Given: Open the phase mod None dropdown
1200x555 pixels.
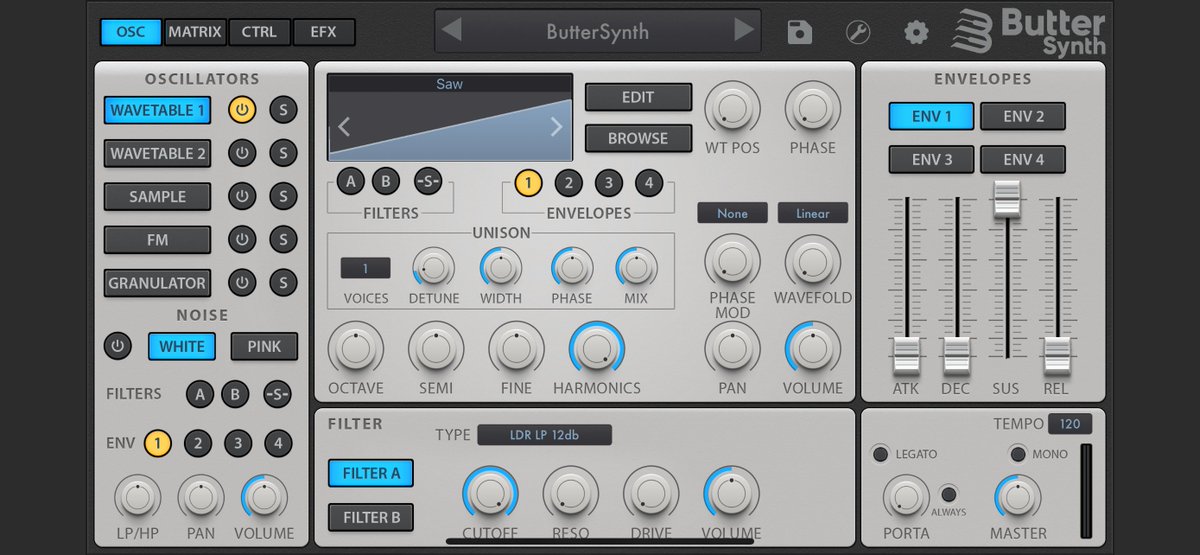Looking at the screenshot, I should coord(733,213).
